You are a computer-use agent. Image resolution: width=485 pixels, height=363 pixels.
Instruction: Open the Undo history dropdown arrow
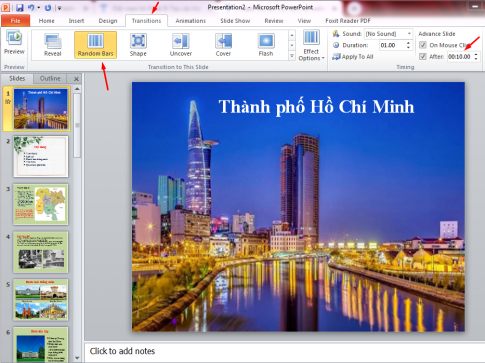[39, 7]
